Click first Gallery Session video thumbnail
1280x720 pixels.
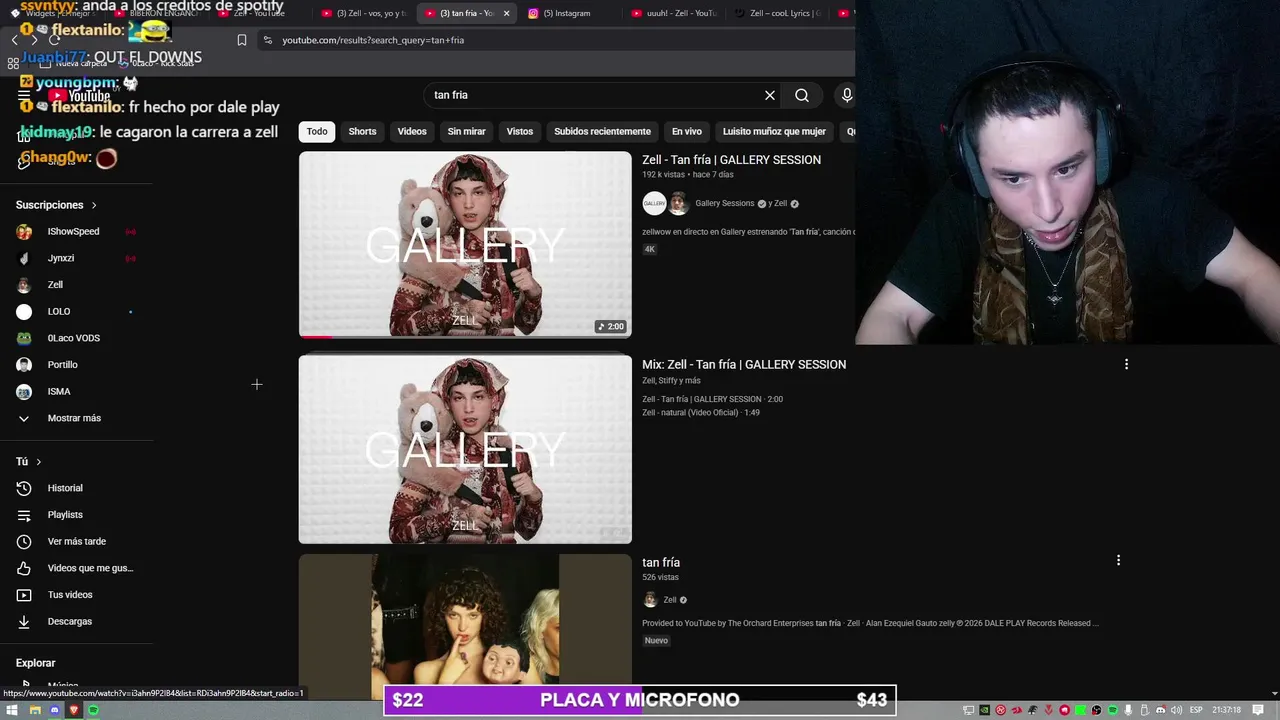pos(465,245)
